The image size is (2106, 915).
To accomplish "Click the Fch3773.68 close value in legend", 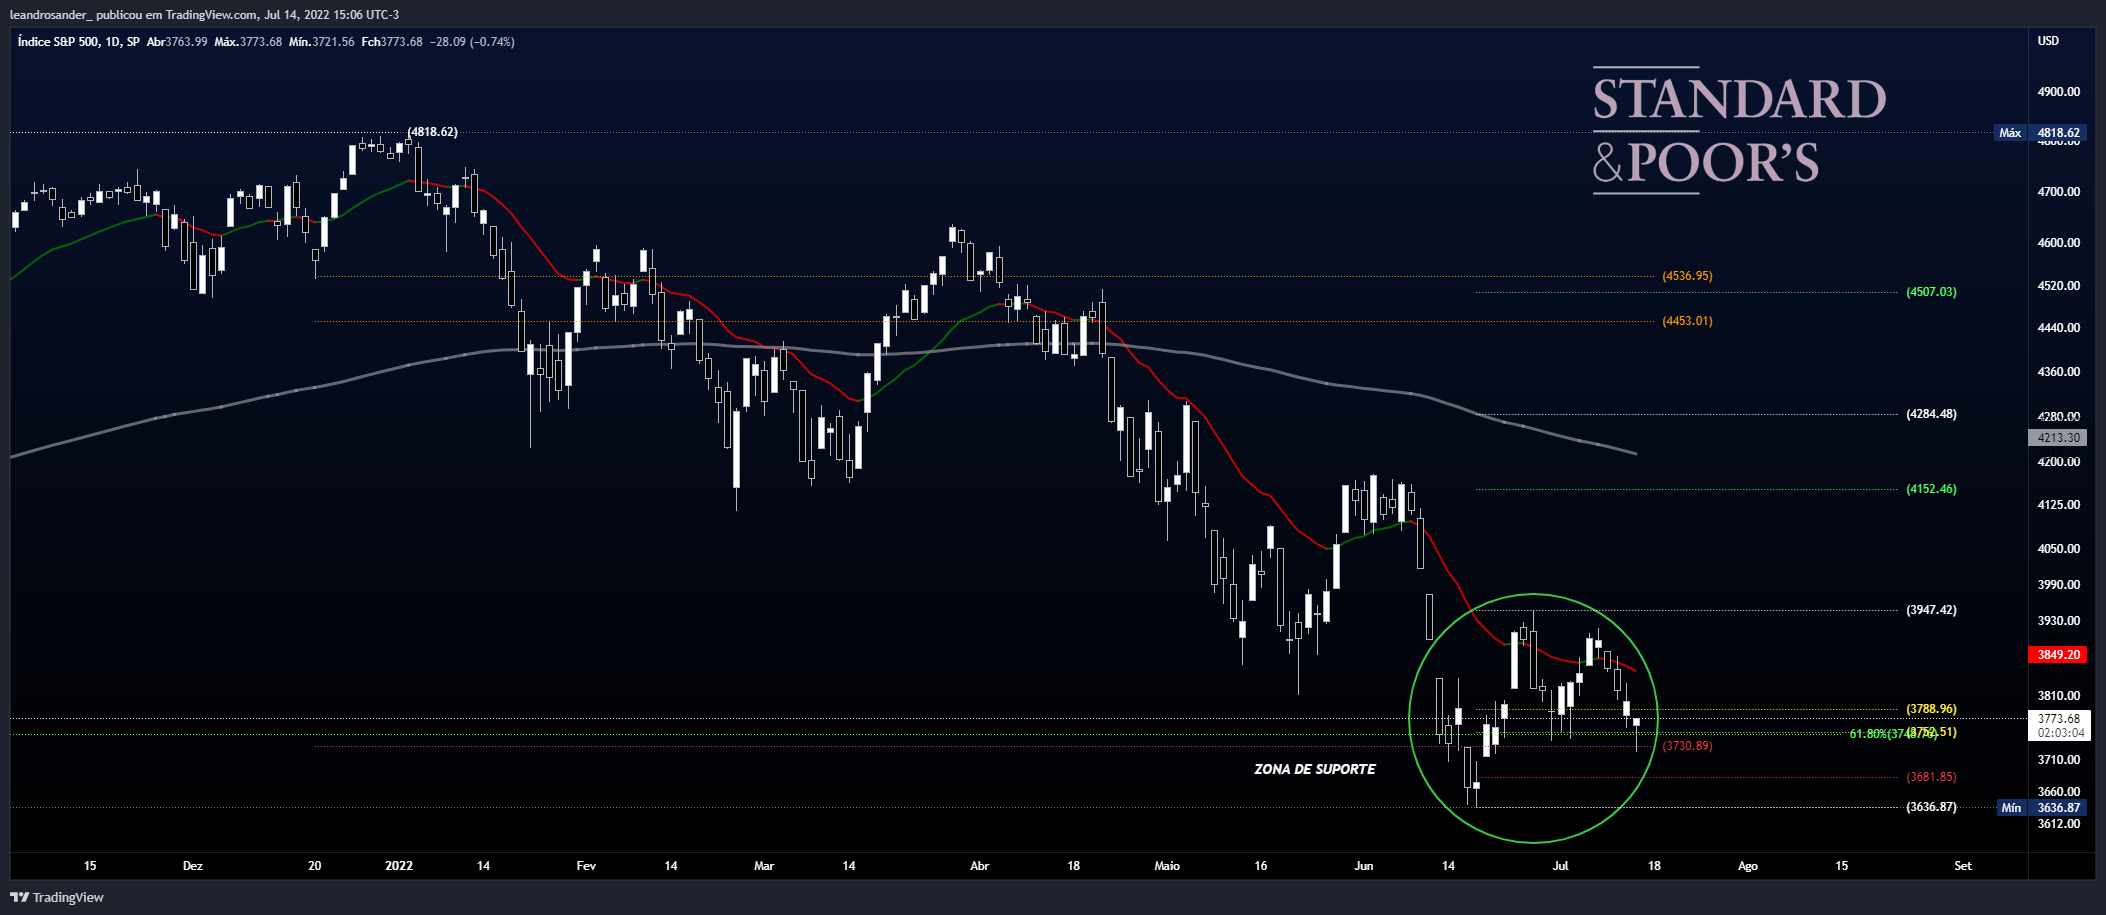I will pyautogui.click(x=392, y=42).
